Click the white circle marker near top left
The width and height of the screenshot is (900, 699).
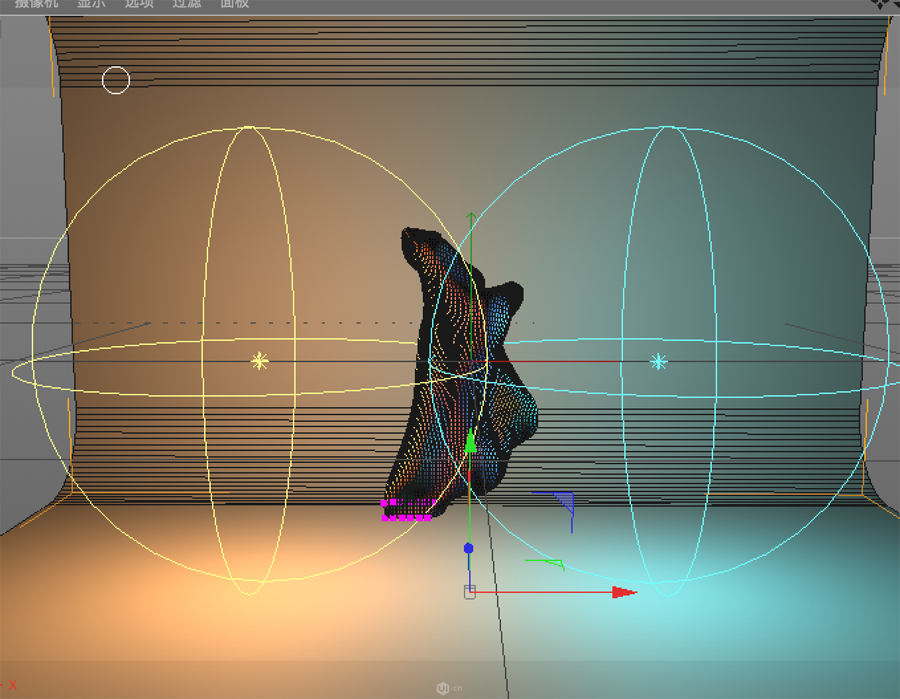coord(115,80)
